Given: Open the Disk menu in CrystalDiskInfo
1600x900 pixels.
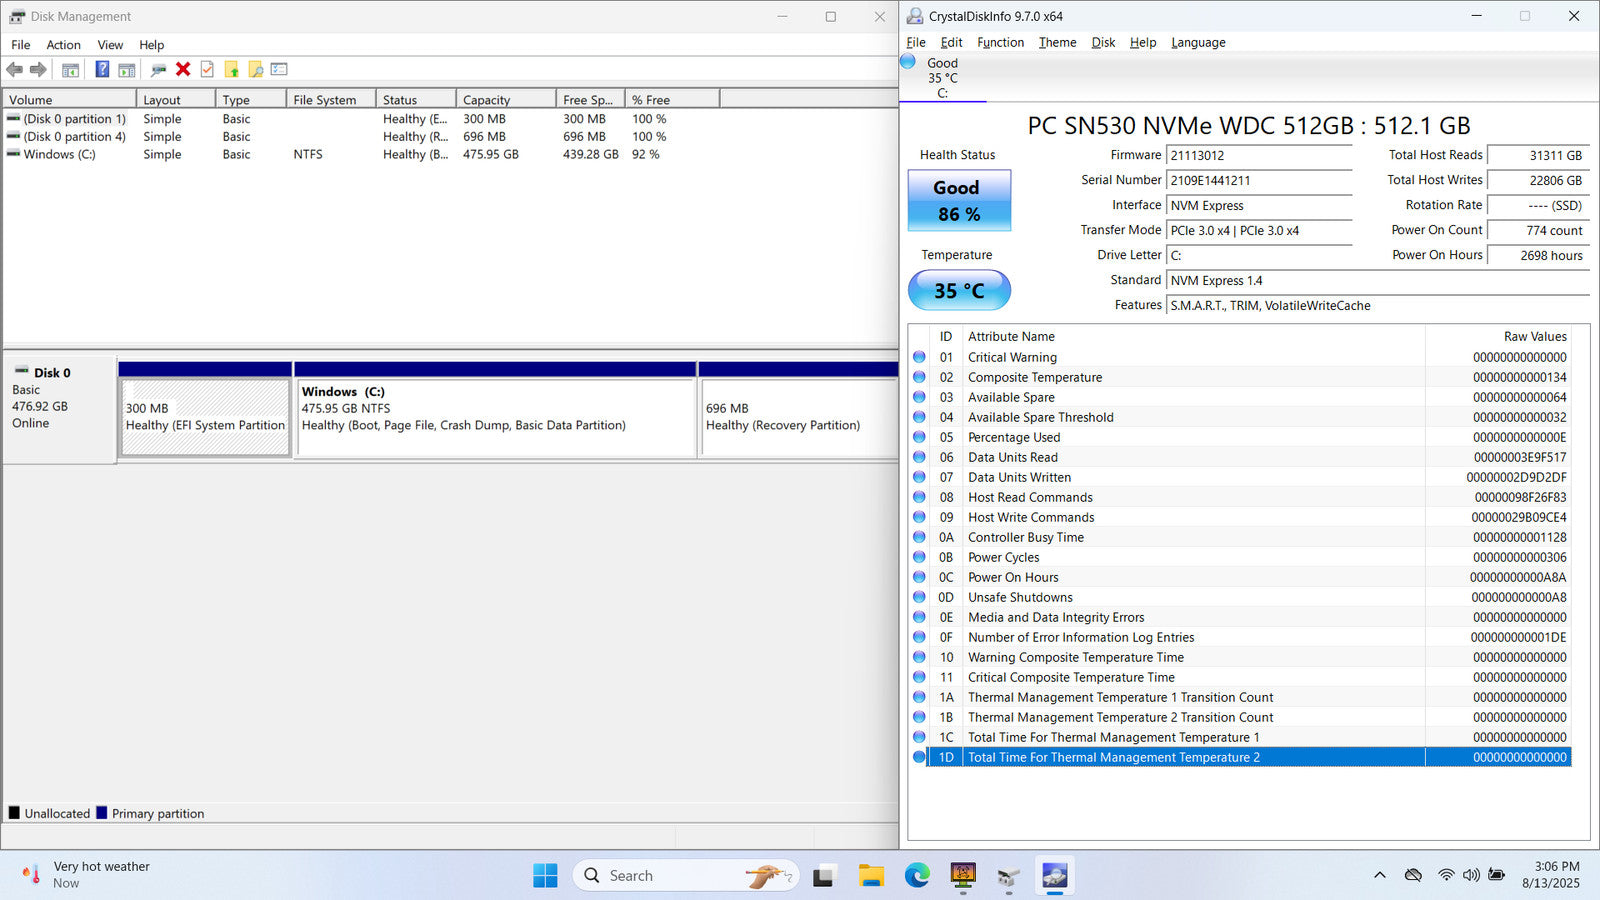Looking at the screenshot, I should click(1103, 42).
